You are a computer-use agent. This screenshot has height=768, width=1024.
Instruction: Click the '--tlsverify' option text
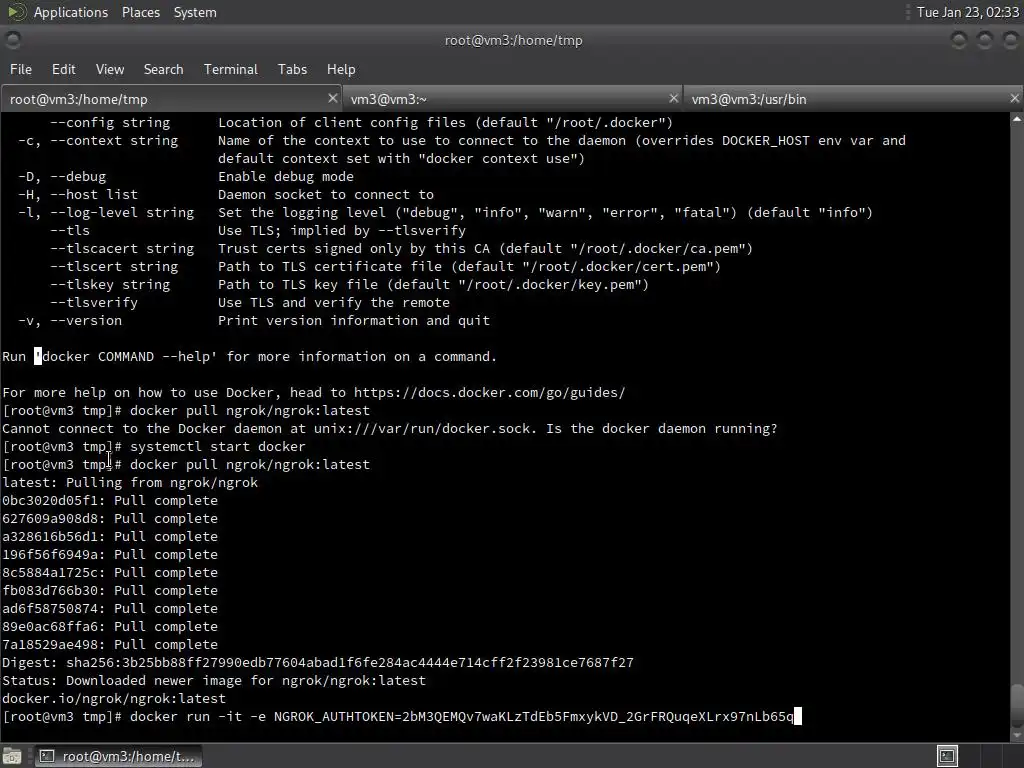point(94,302)
